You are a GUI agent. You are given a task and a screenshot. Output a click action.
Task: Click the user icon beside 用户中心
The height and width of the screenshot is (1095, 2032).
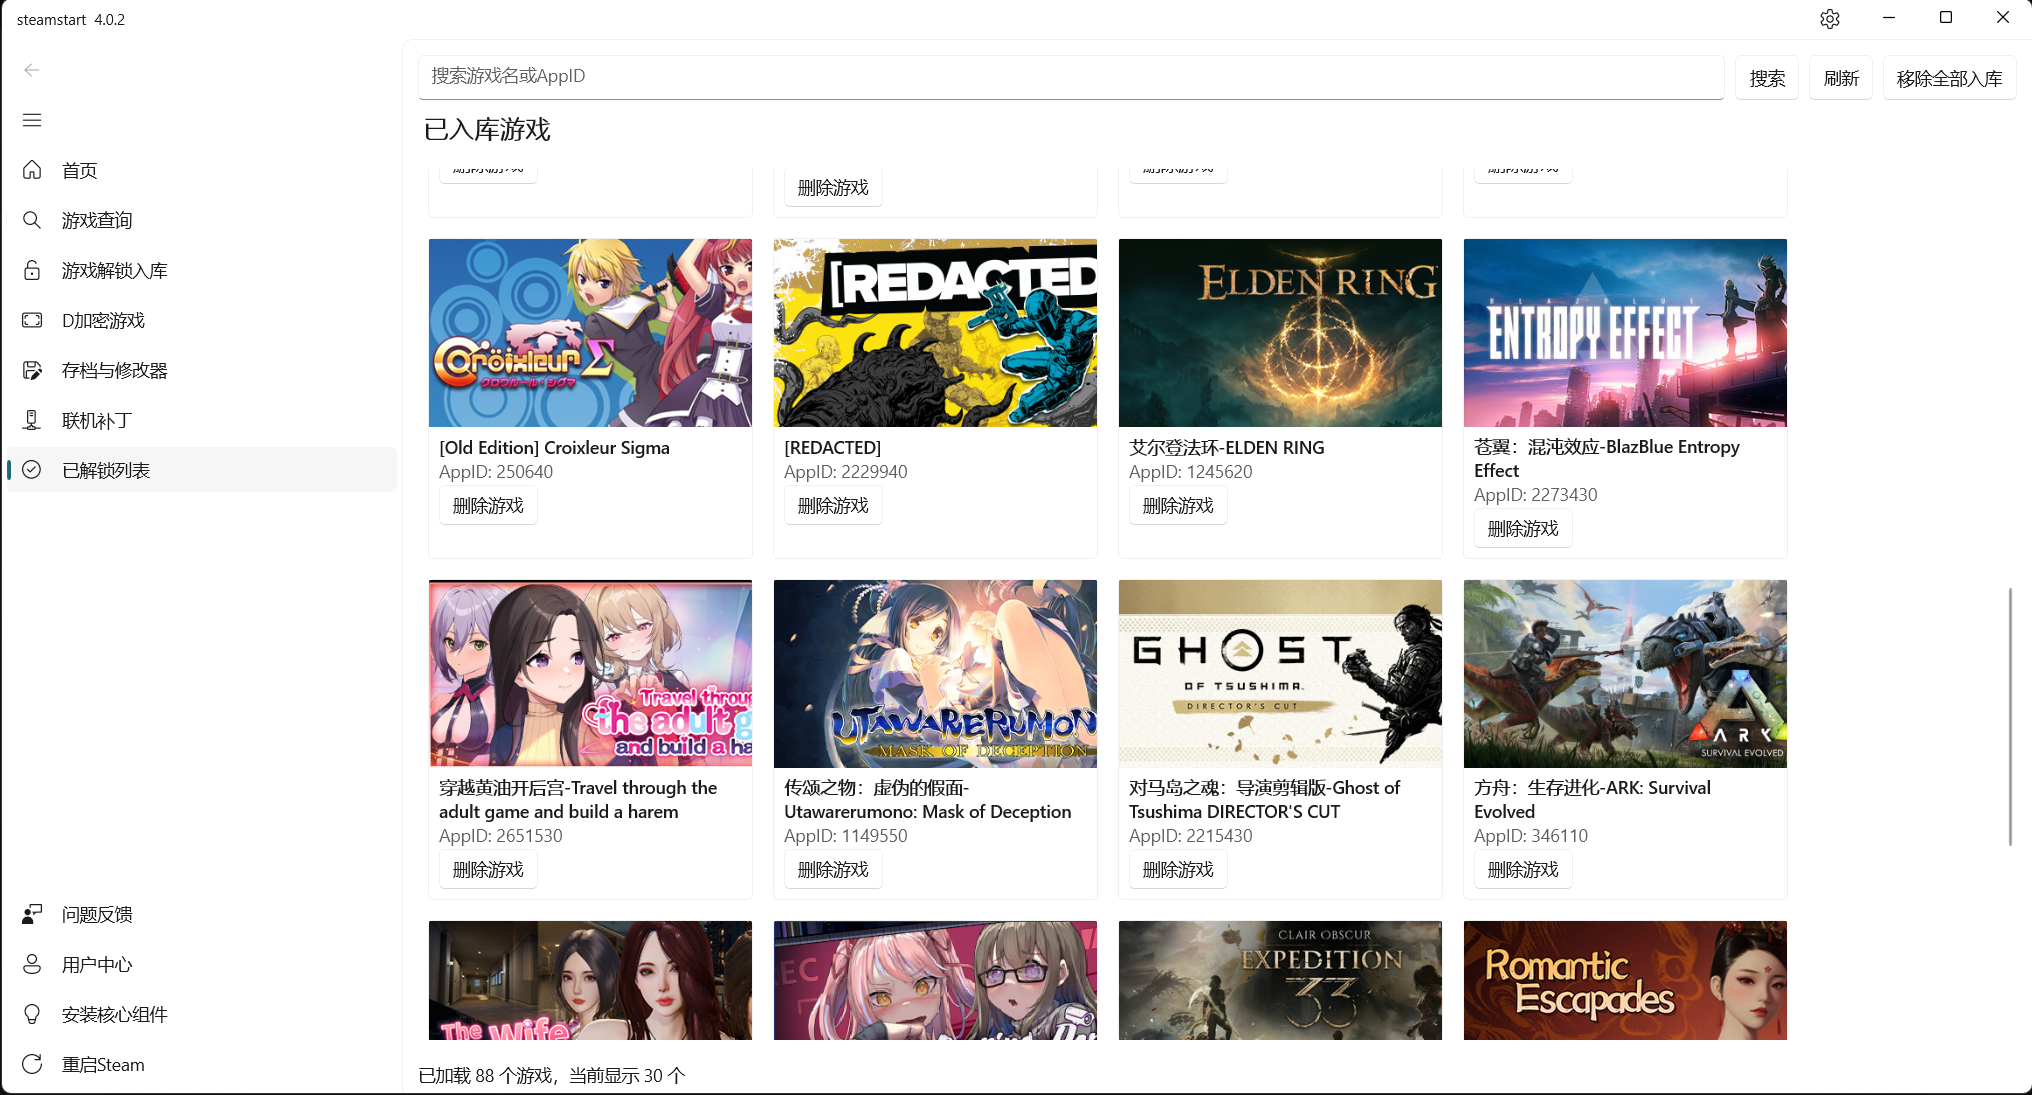click(32, 964)
